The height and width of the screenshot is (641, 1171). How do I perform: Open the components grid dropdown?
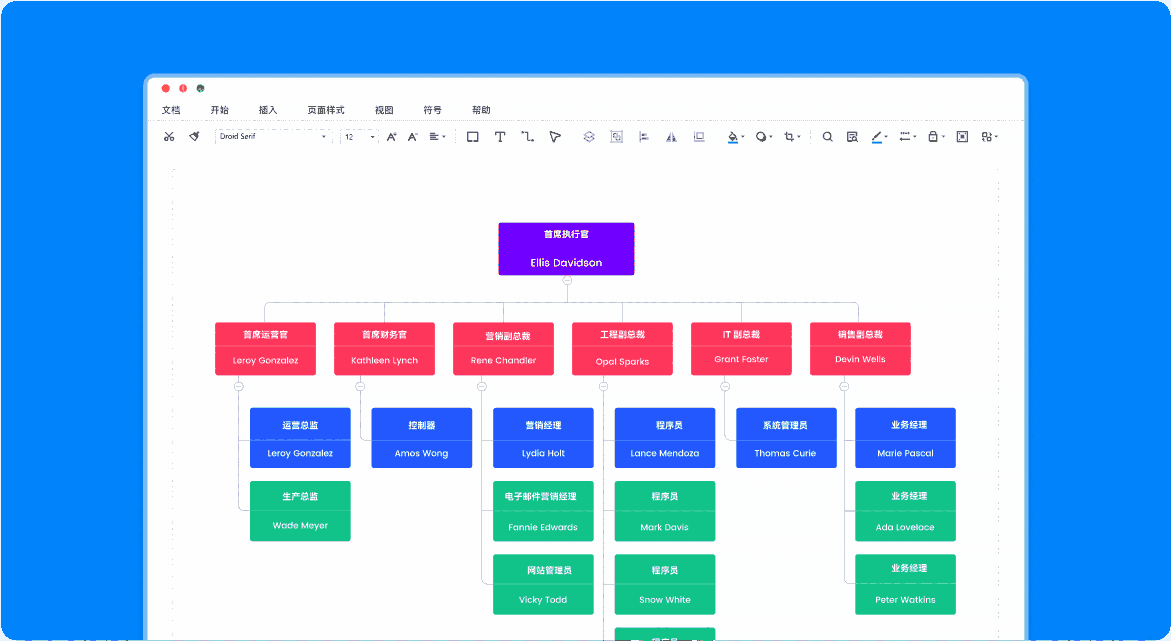click(990, 137)
